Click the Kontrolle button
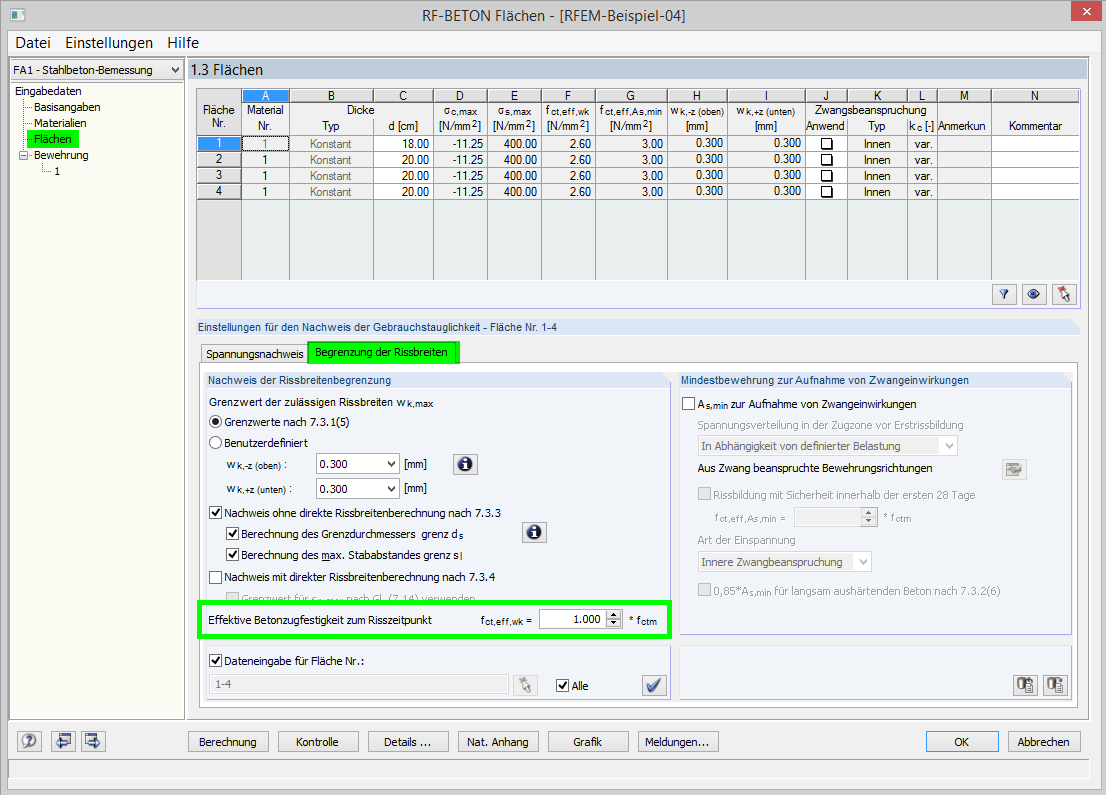The image size is (1106, 795). (317, 741)
